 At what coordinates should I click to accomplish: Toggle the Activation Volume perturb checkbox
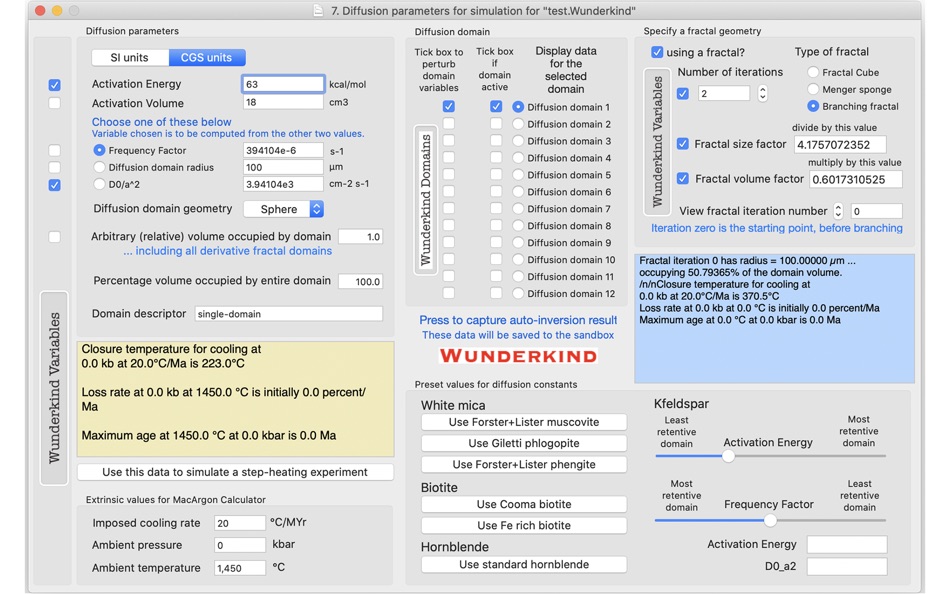click(55, 103)
